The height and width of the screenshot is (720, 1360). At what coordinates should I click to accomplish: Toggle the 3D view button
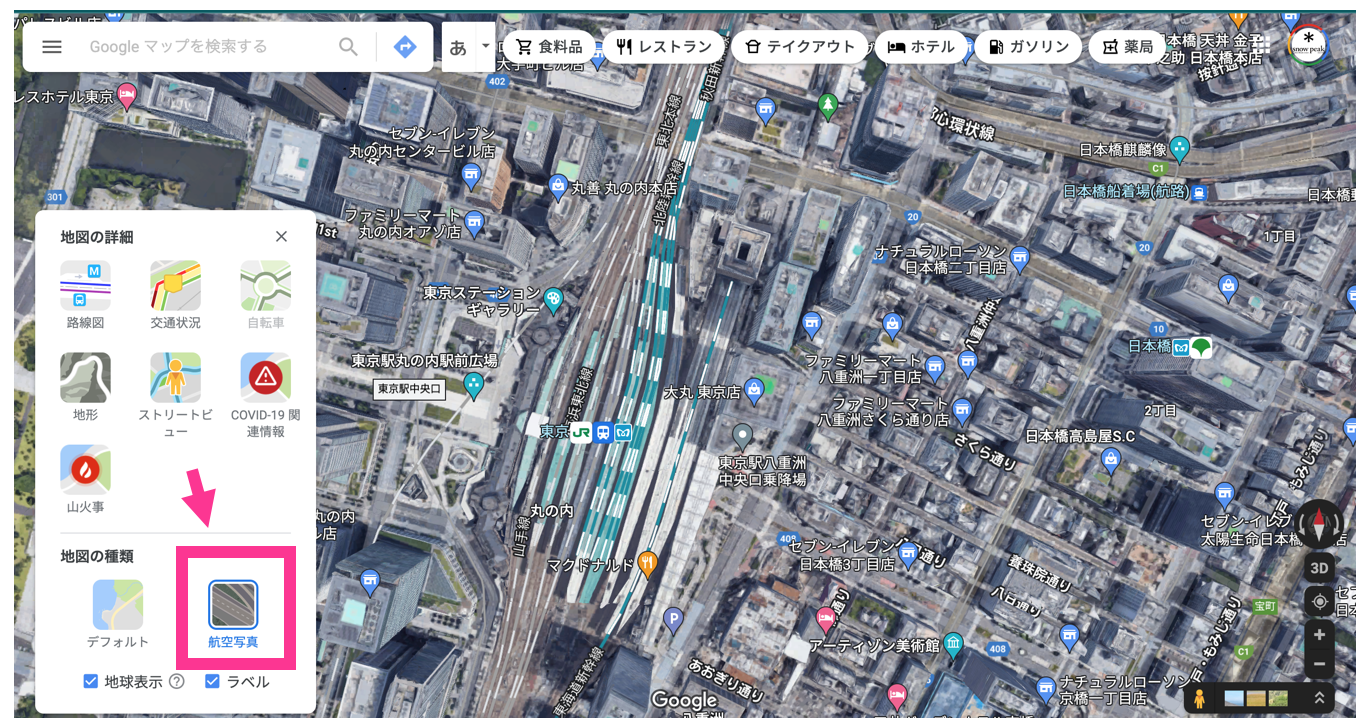pyautogui.click(x=1319, y=568)
